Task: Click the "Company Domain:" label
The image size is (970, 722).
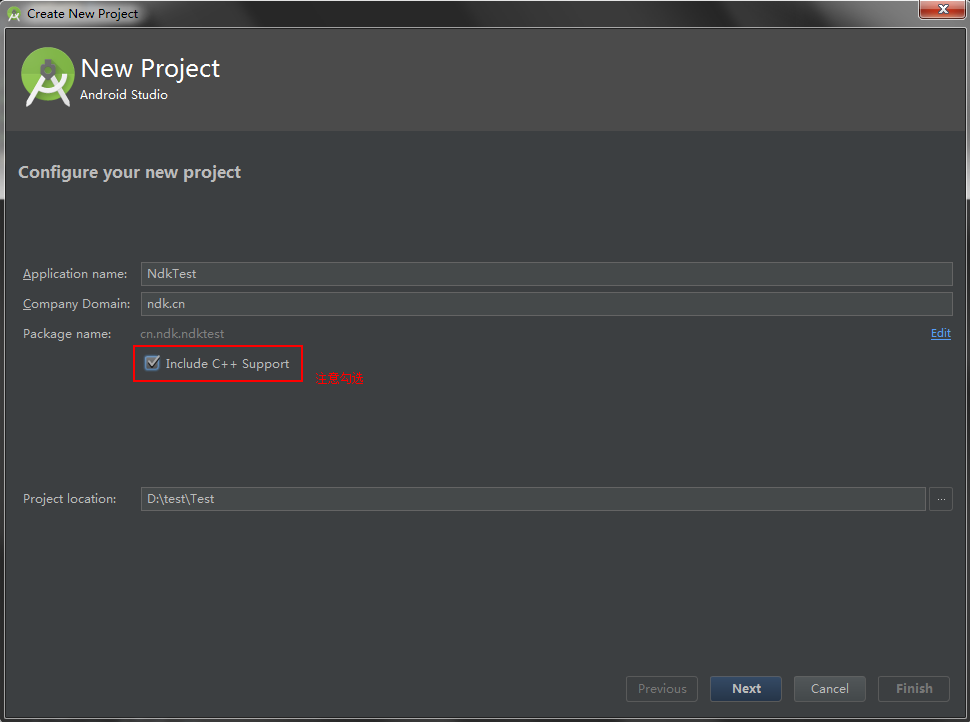Action: (x=76, y=304)
